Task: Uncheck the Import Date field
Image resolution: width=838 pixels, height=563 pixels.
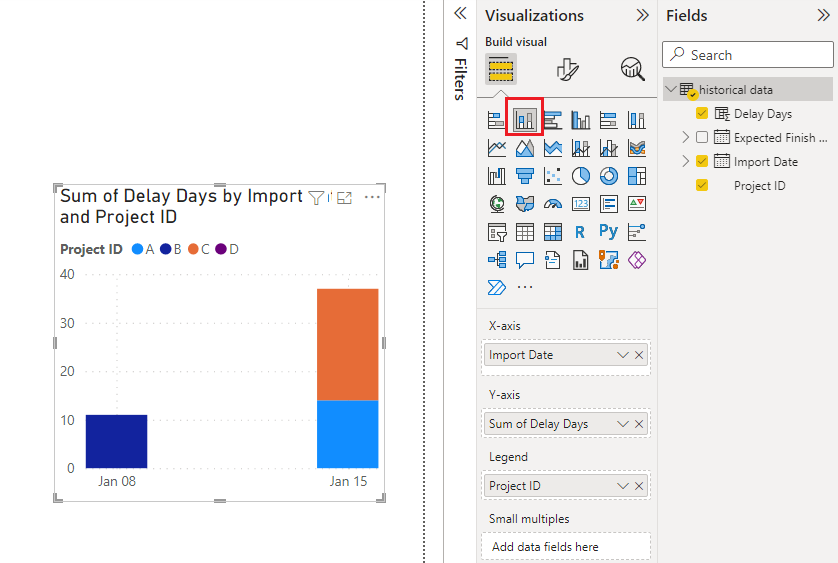Action: 702,161
